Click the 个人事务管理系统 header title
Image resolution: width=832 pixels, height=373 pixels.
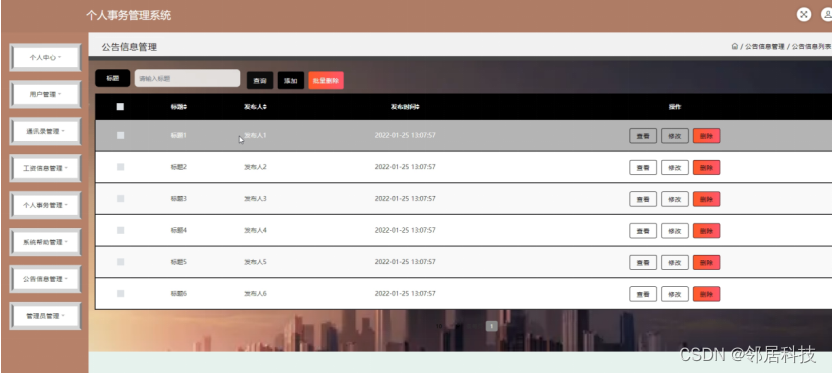tap(128, 15)
